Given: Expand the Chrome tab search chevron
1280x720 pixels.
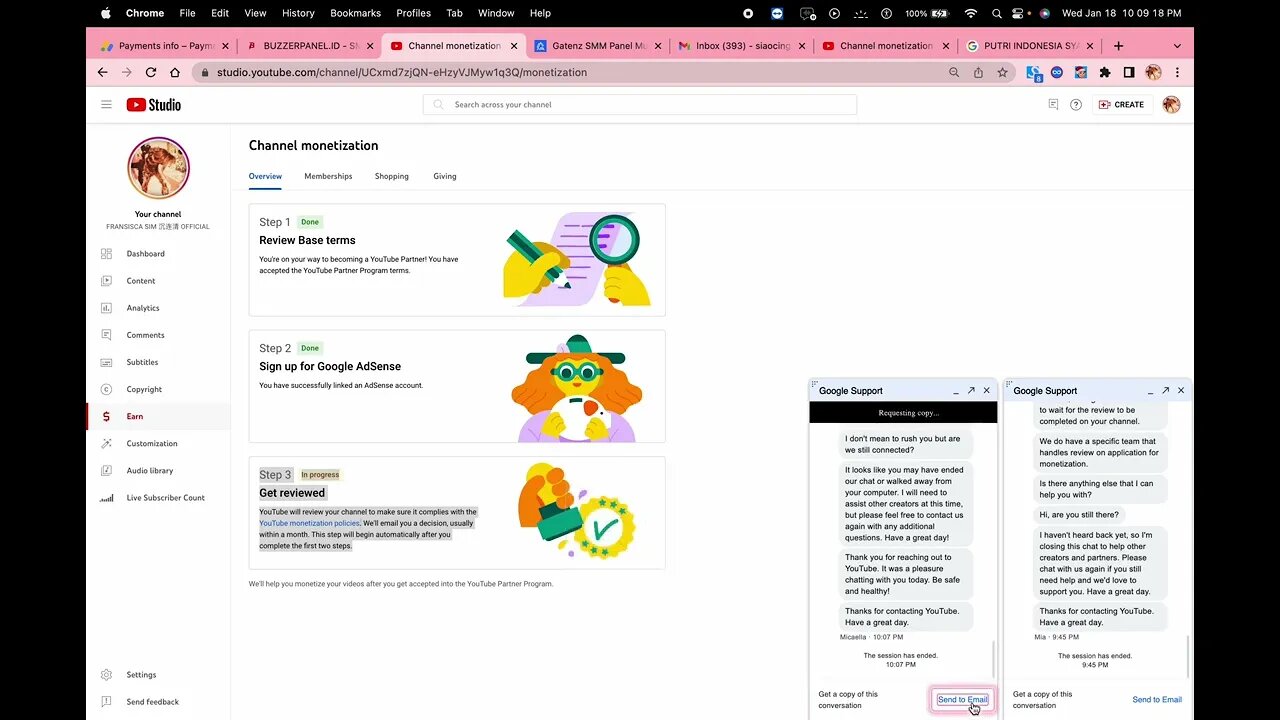Looking at the screenshot, I should [x=1177, y=46].
